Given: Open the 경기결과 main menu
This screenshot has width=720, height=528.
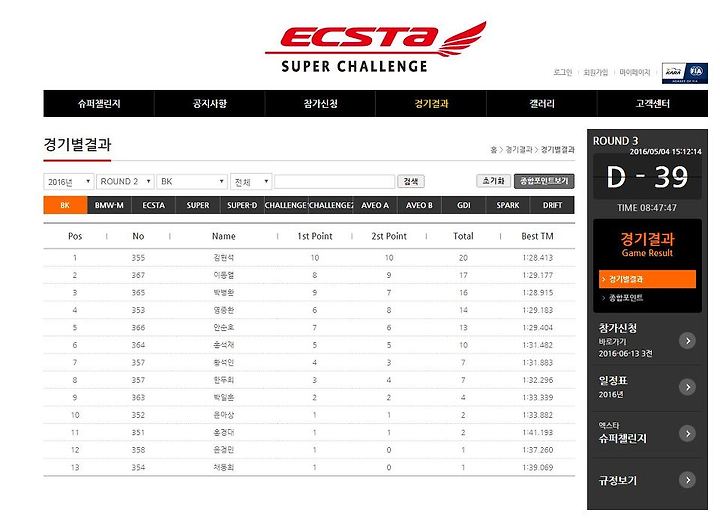Looking at the screenshot, I should [431, 103].
